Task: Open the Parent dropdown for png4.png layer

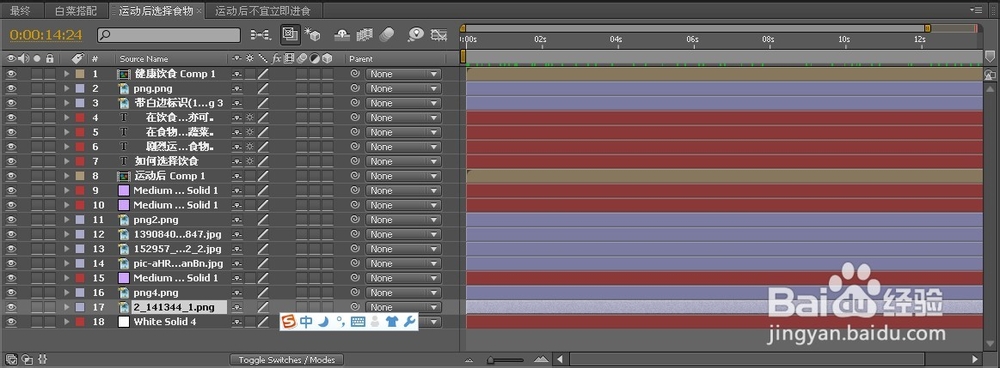Action: [403, 293]
